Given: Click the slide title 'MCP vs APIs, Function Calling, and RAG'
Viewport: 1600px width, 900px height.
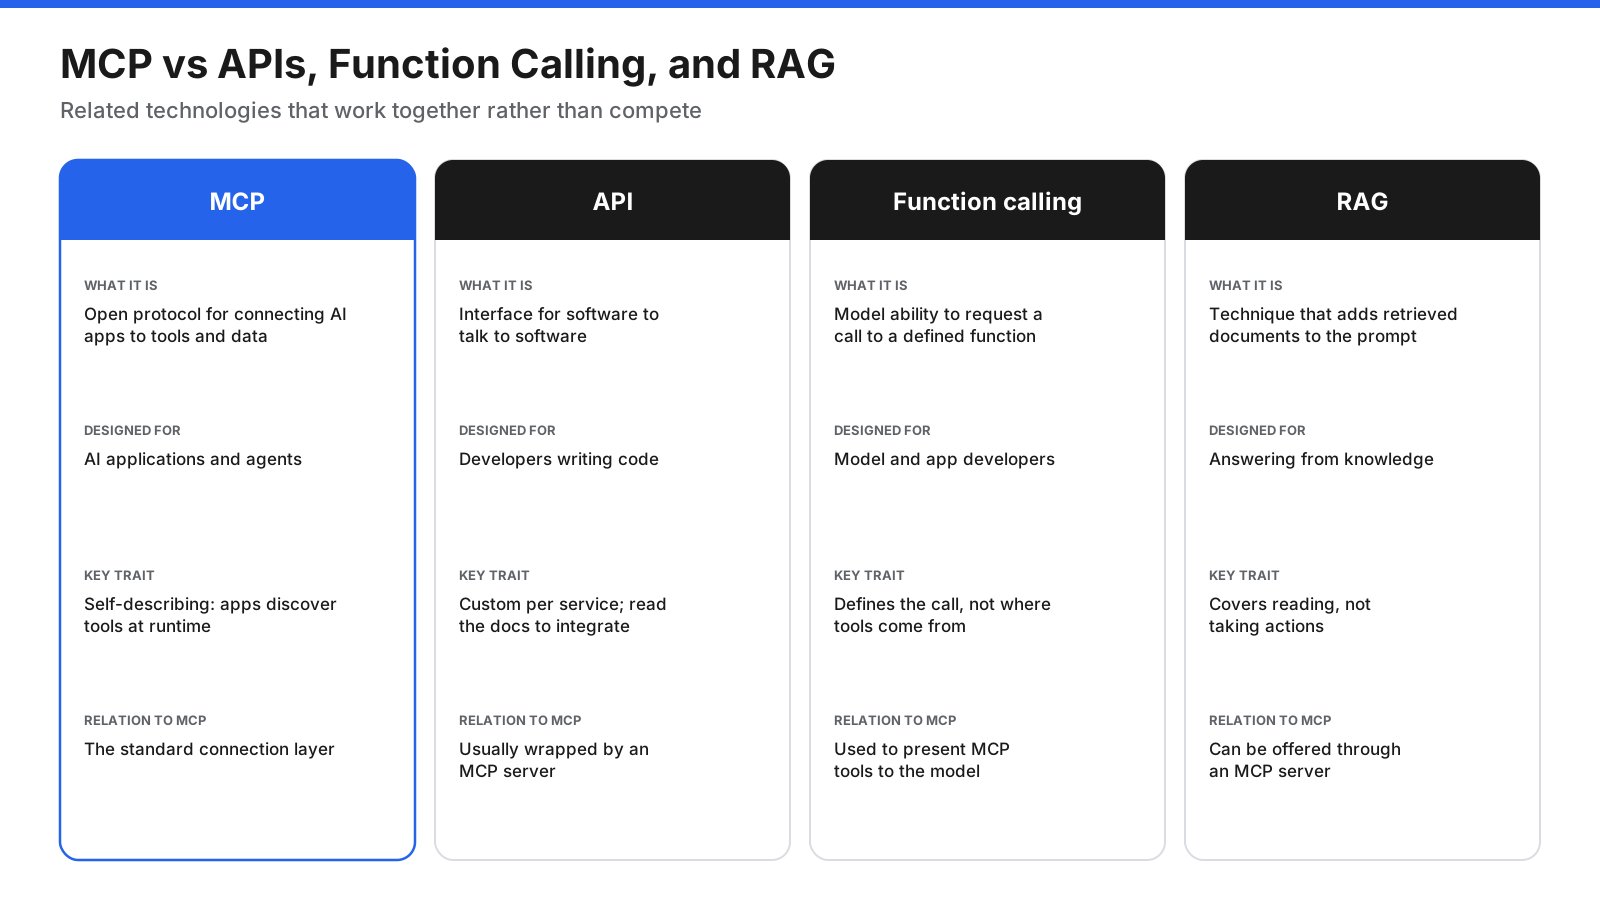Looking at the screenshot, I should click(x=447, y=65).
